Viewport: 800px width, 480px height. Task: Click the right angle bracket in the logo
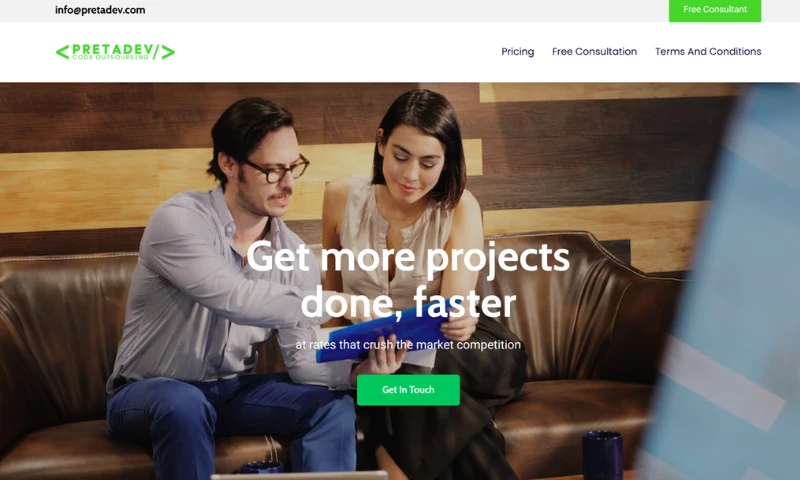[168, 52]
